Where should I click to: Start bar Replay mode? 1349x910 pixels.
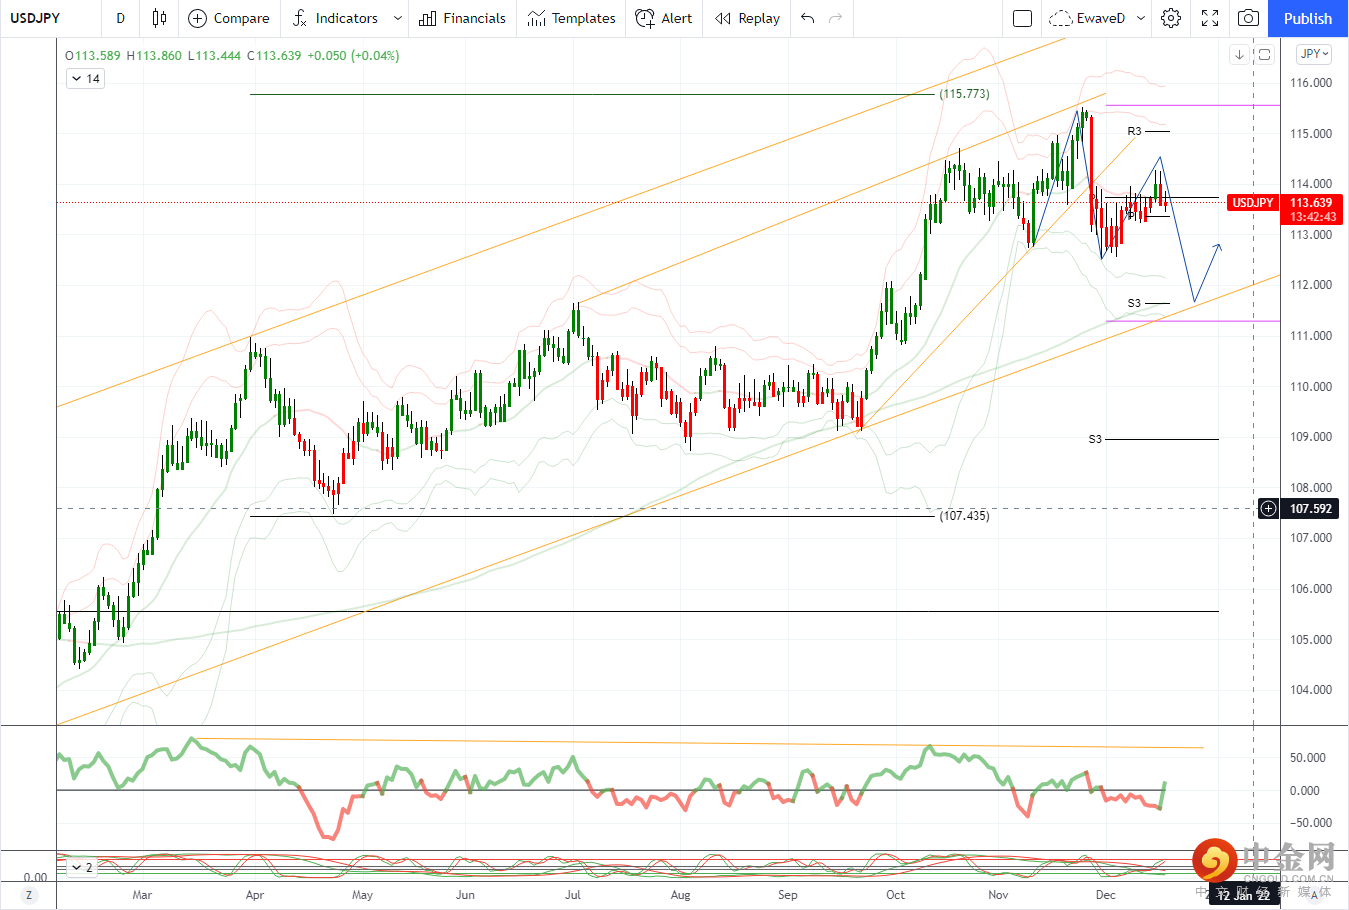tap(747, 18)
